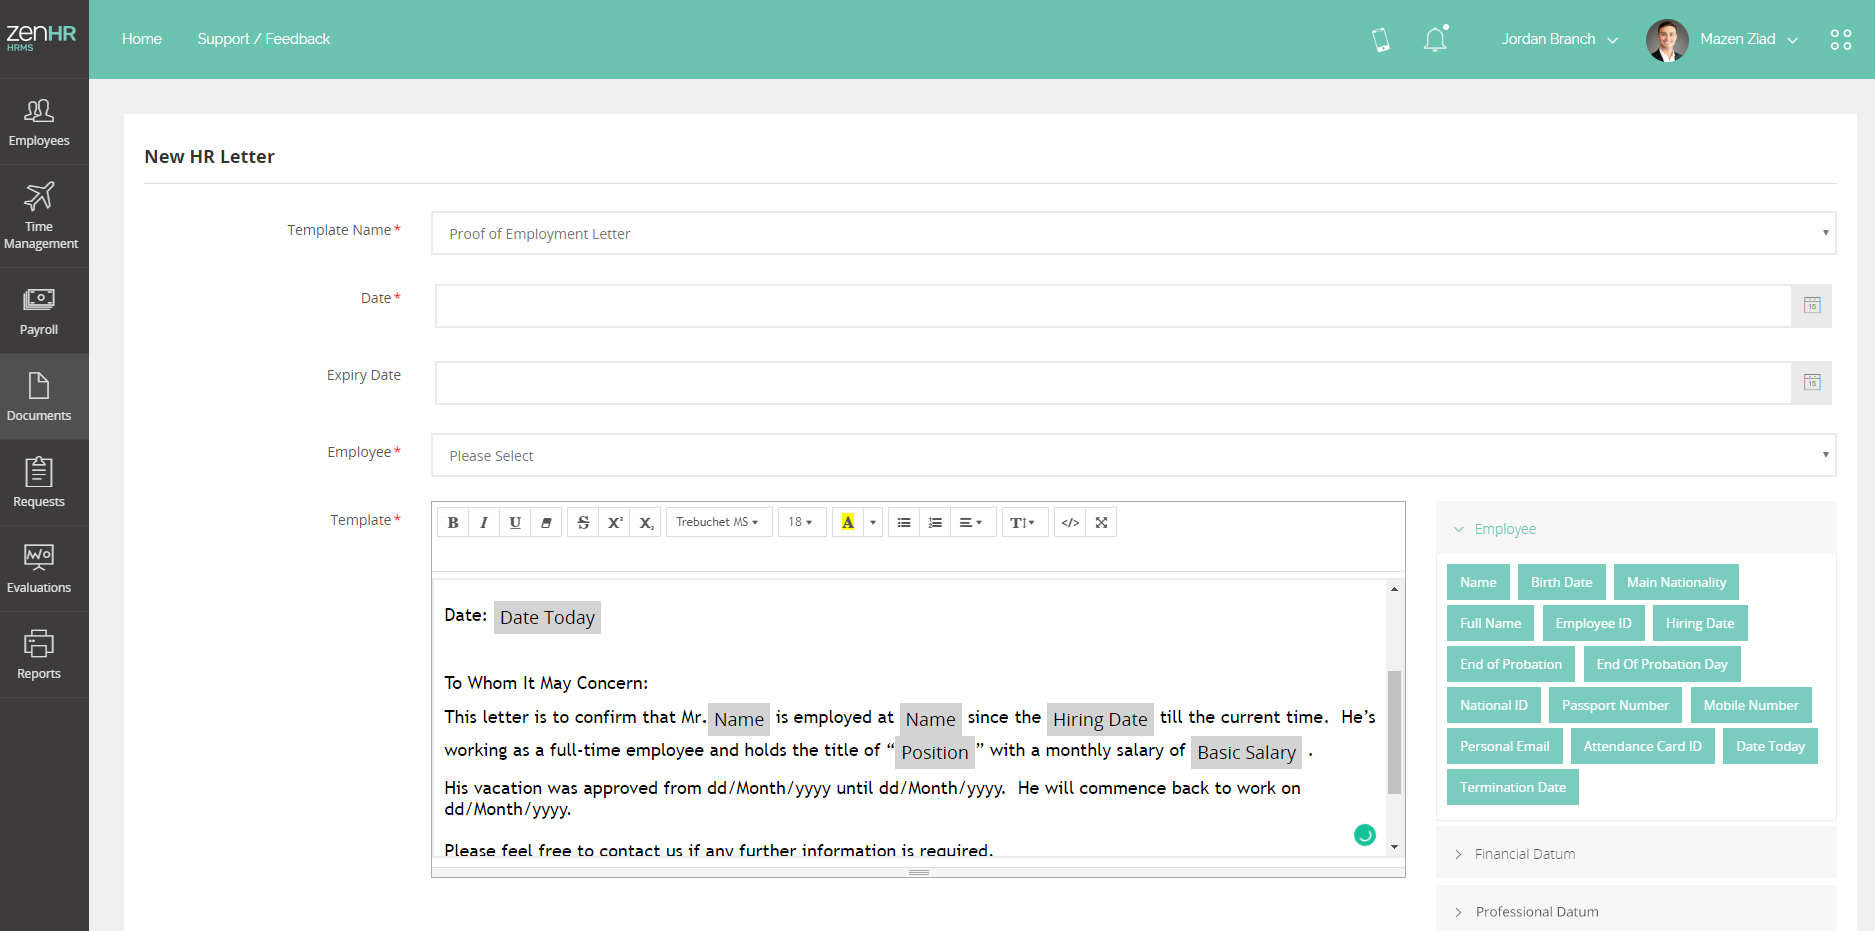Click the Position placeholder in letter
Image resolution: width=1875 pixels, height=931 pixels.
coord(935,752)
